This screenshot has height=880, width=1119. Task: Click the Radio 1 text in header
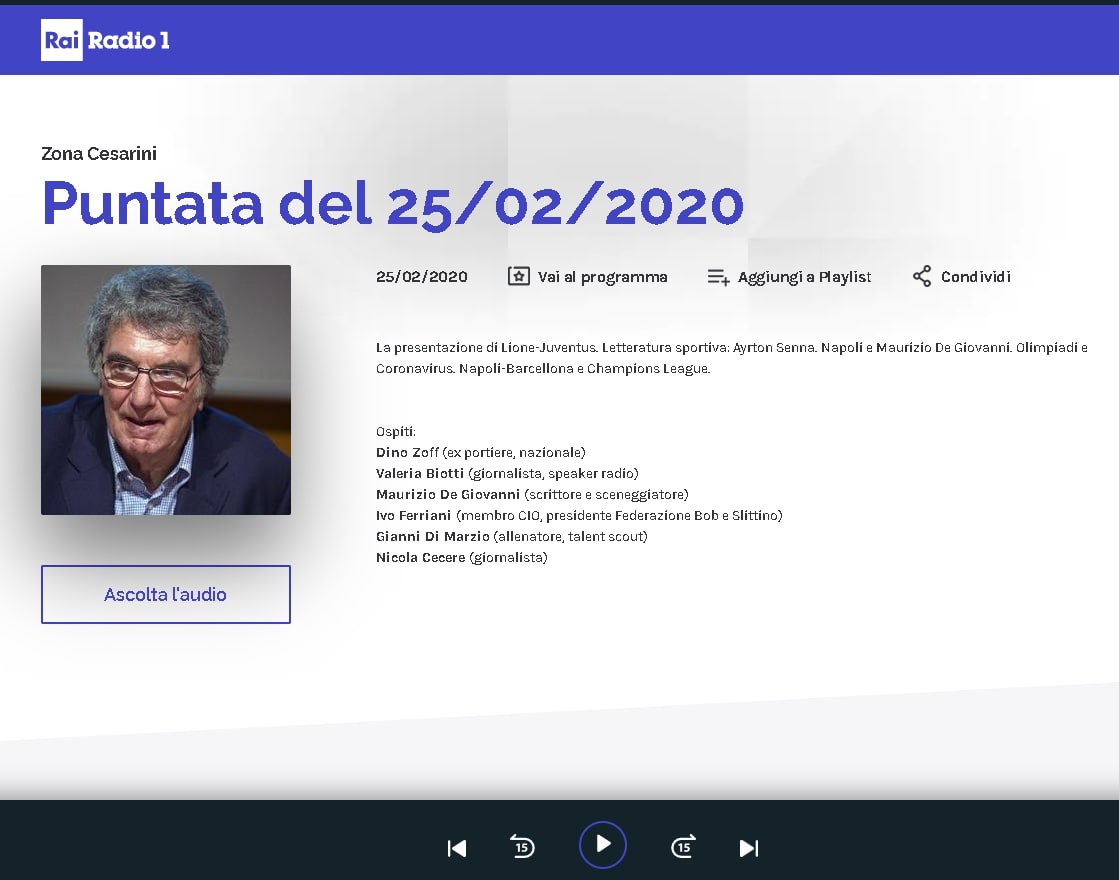click(x=129, y=40)
